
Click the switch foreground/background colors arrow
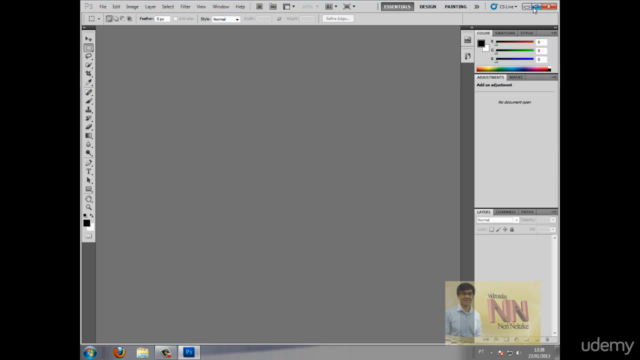(x=92, y=216)
